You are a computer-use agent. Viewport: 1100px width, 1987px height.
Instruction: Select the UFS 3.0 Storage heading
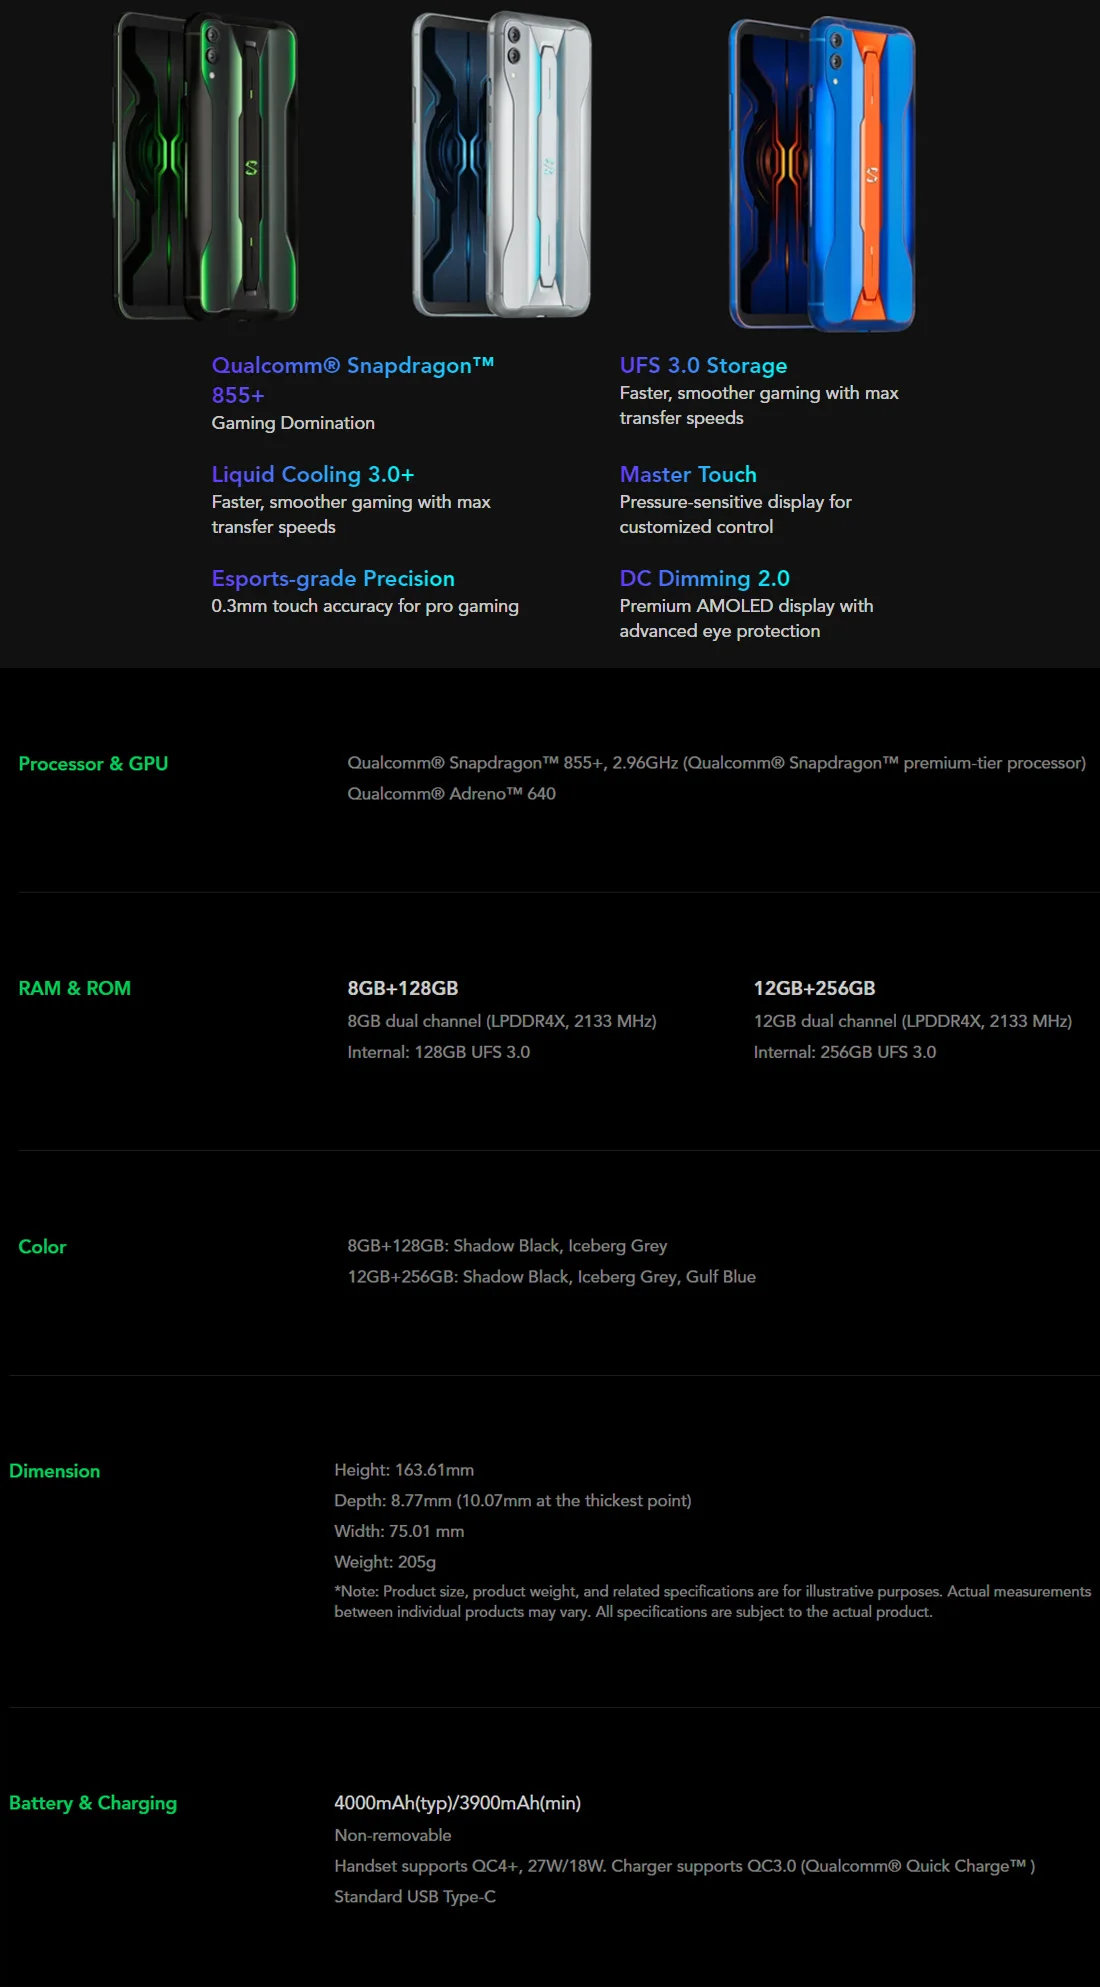coord(703,366)
